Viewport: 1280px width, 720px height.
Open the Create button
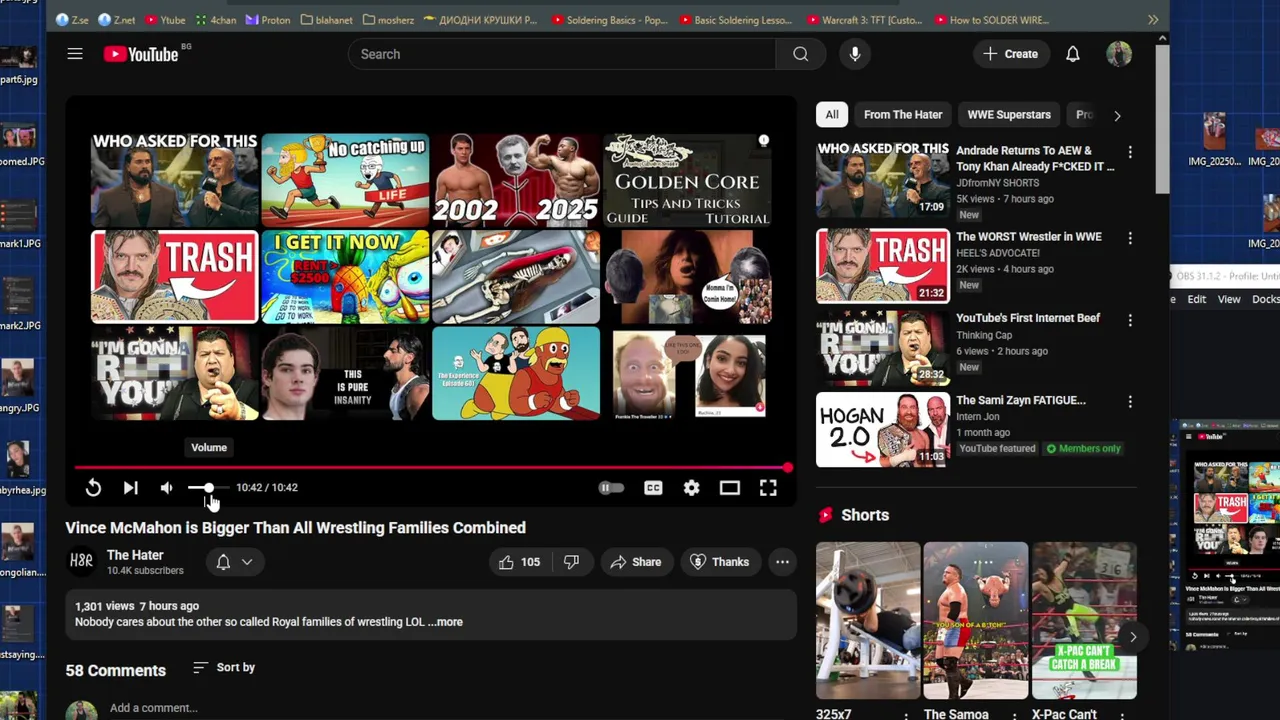[x=1010, y=54]
